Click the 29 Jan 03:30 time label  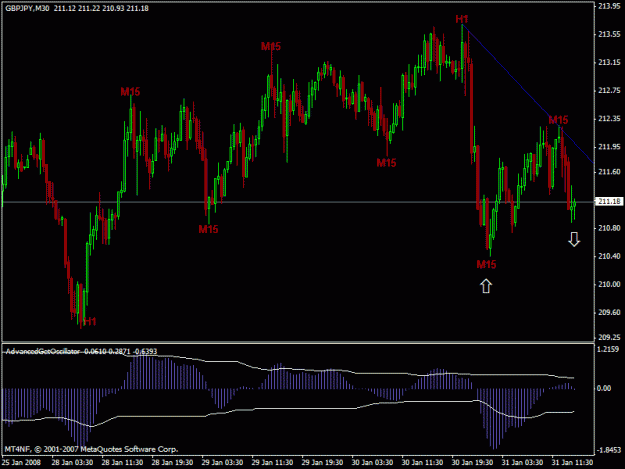tap(222, 462)
